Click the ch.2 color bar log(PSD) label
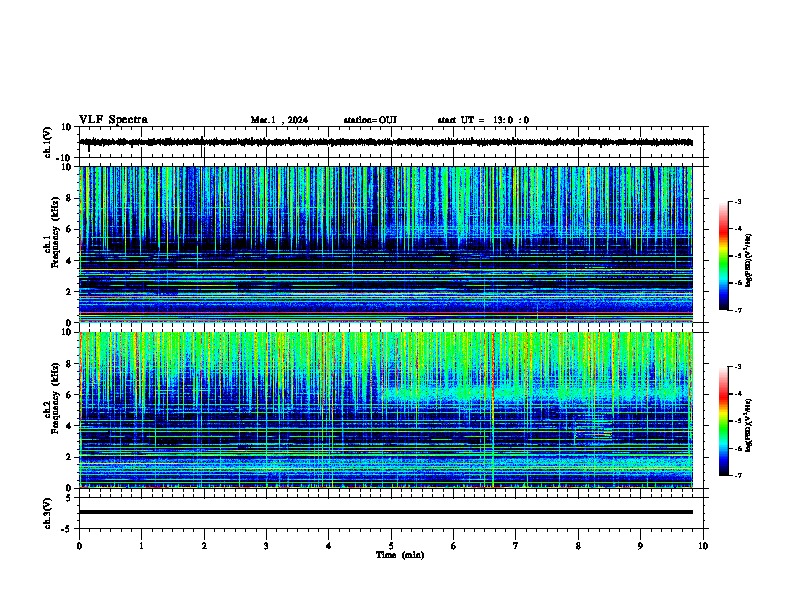792x612 pixels. 748,425
